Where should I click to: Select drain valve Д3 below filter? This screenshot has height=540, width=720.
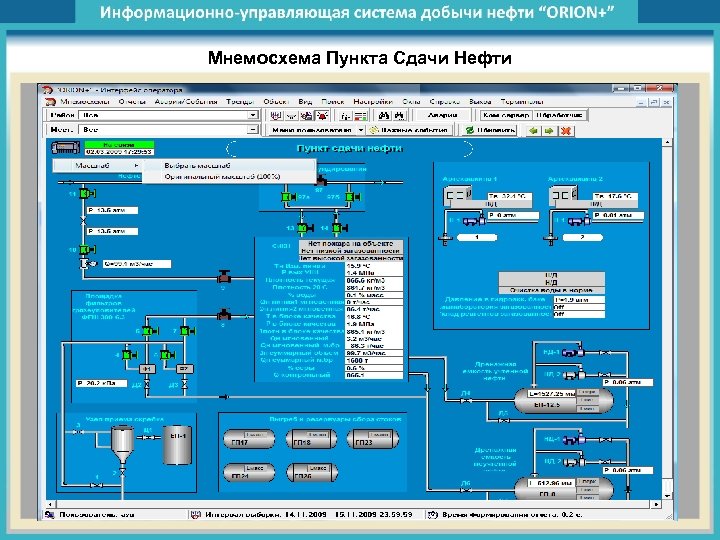185,384
